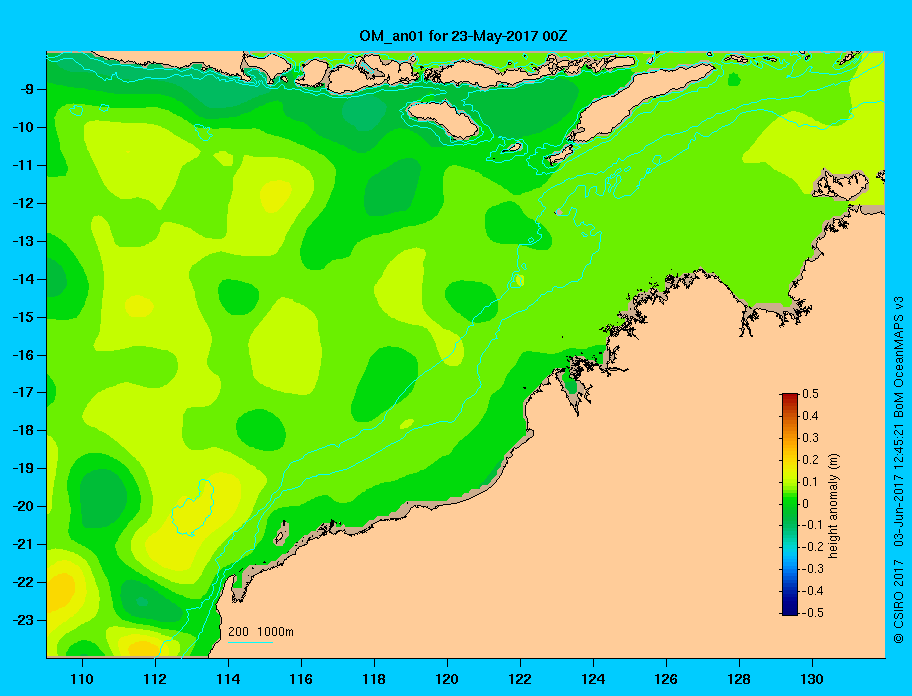The width and height of the screenshot is (912, 696).
Task: Click latitude axis label -23
Action: click(x=22, y=620)
